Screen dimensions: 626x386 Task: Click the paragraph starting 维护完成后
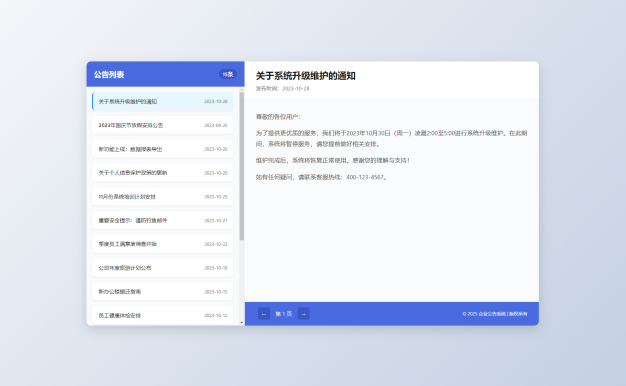coord(333,160)
